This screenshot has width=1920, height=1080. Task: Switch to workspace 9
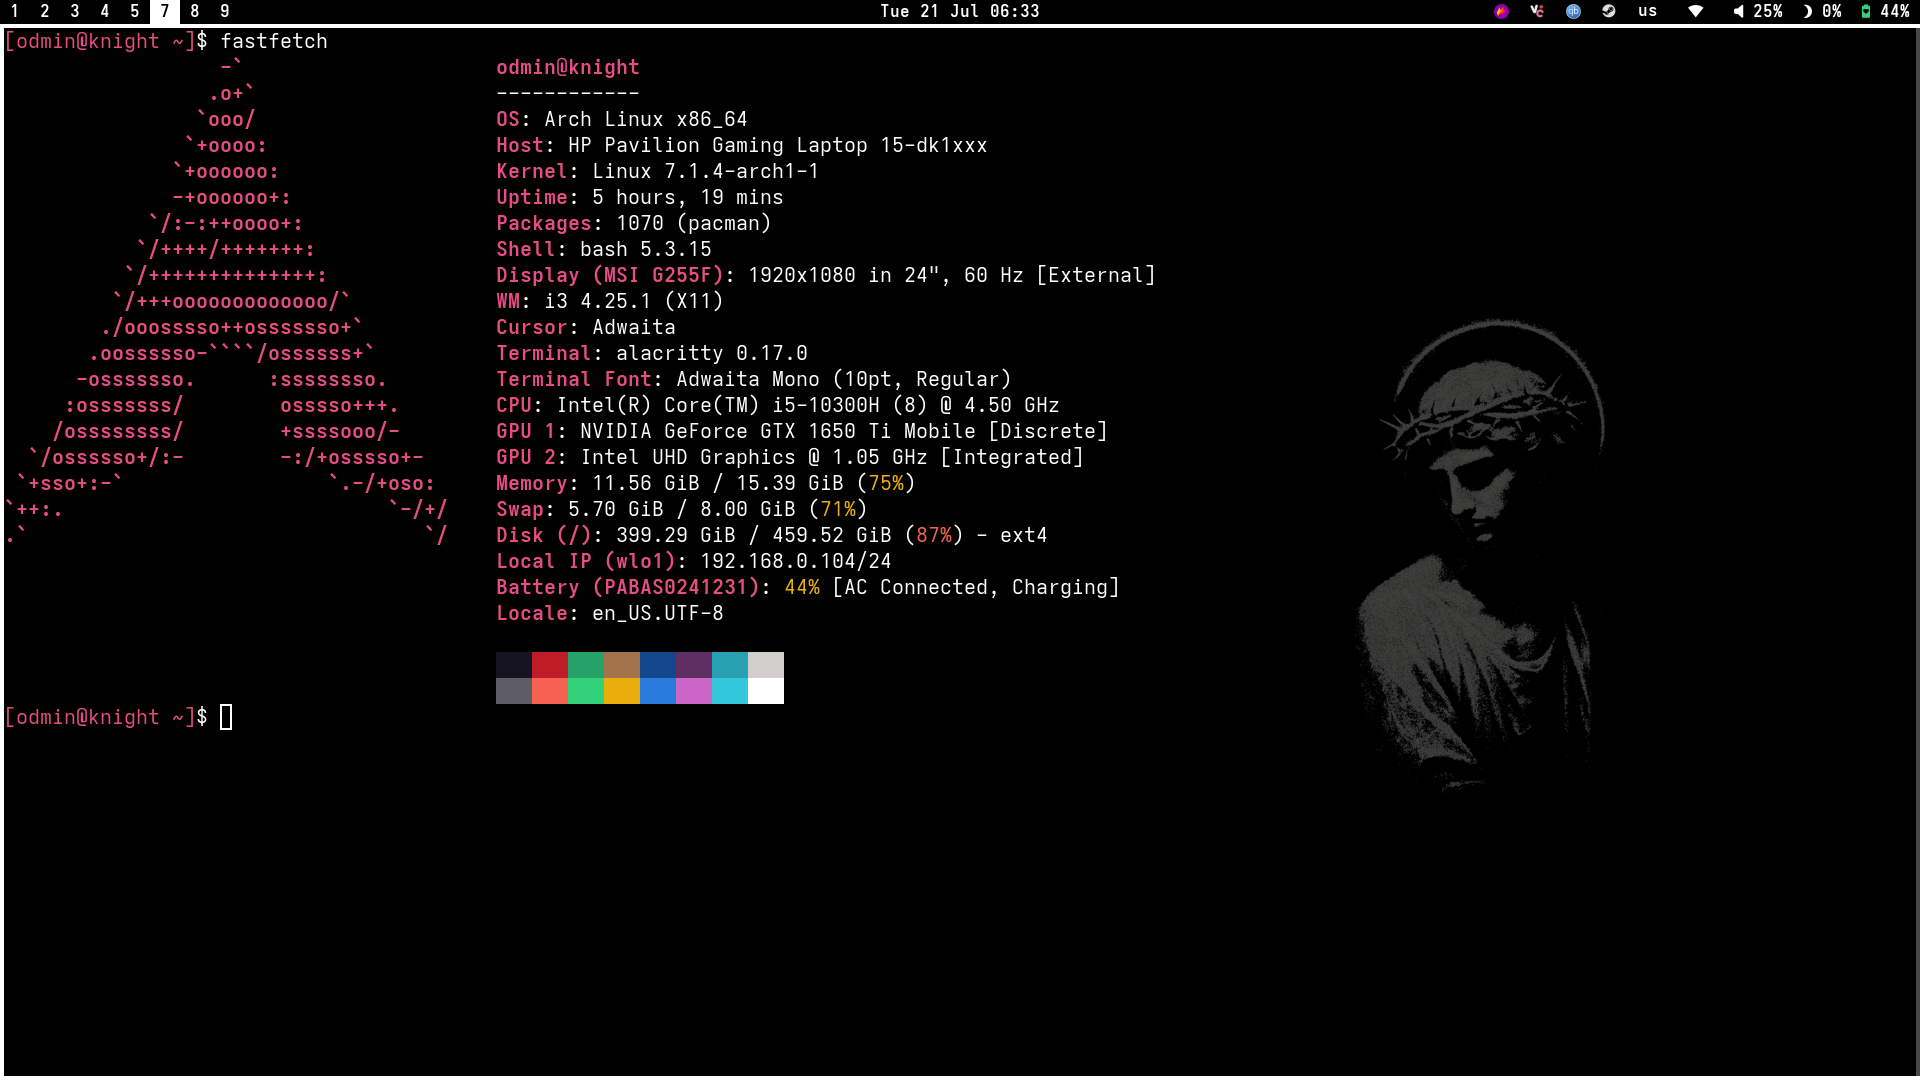pos(225,11)
